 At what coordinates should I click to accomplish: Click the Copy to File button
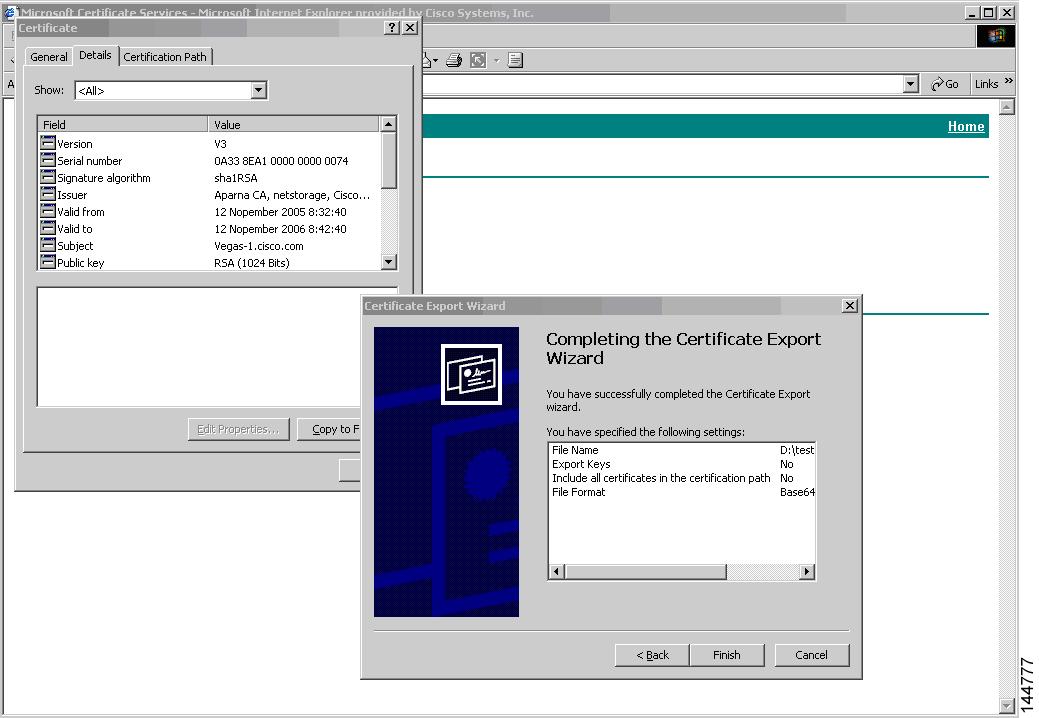329,429
